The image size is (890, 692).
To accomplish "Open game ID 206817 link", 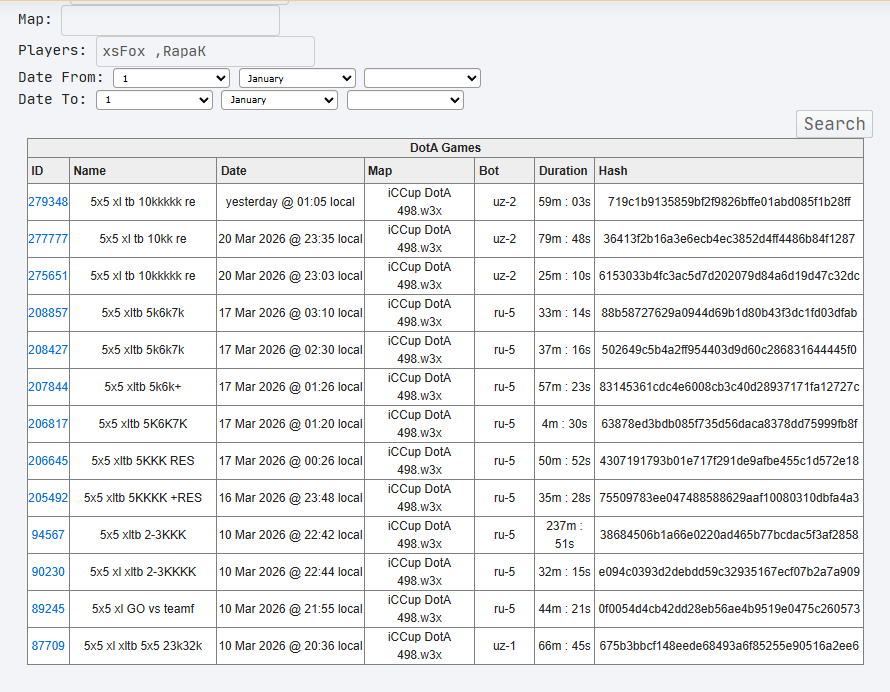I will 48,423.
